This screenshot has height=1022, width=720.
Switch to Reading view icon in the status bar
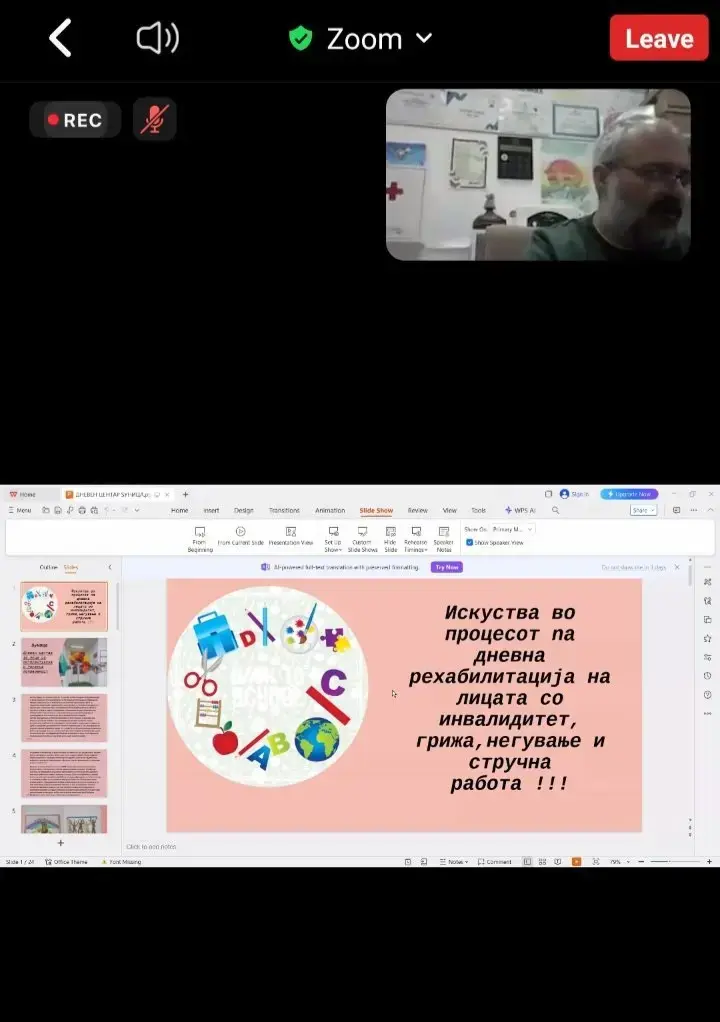coord(558,862)
